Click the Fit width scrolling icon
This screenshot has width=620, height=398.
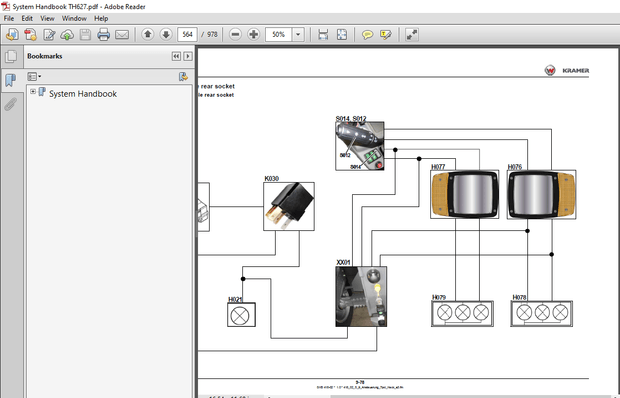[x=323, y=35]
